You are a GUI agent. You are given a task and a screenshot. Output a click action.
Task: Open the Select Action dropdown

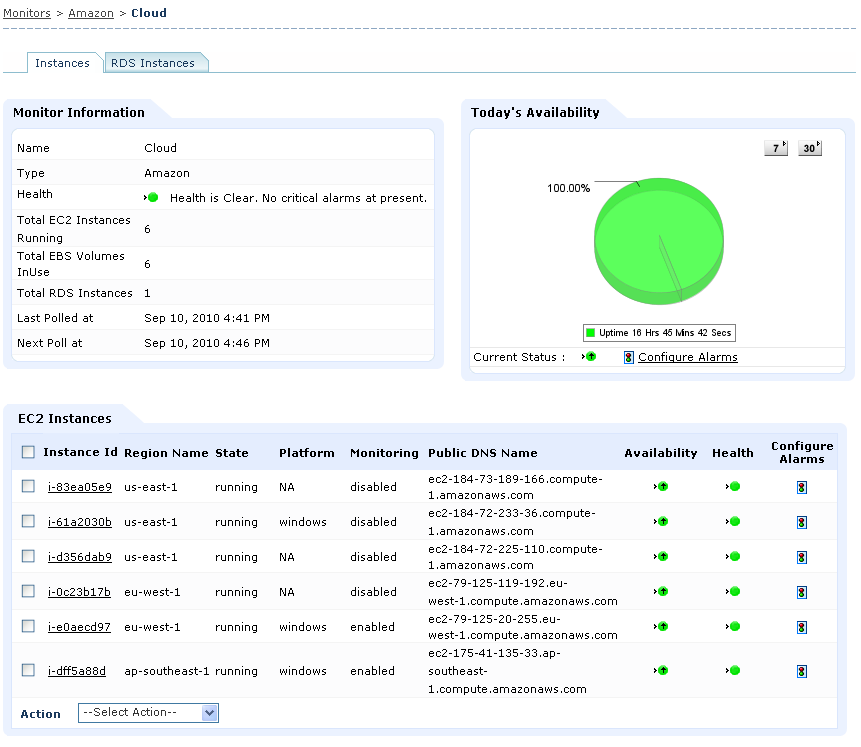point(148,713)
